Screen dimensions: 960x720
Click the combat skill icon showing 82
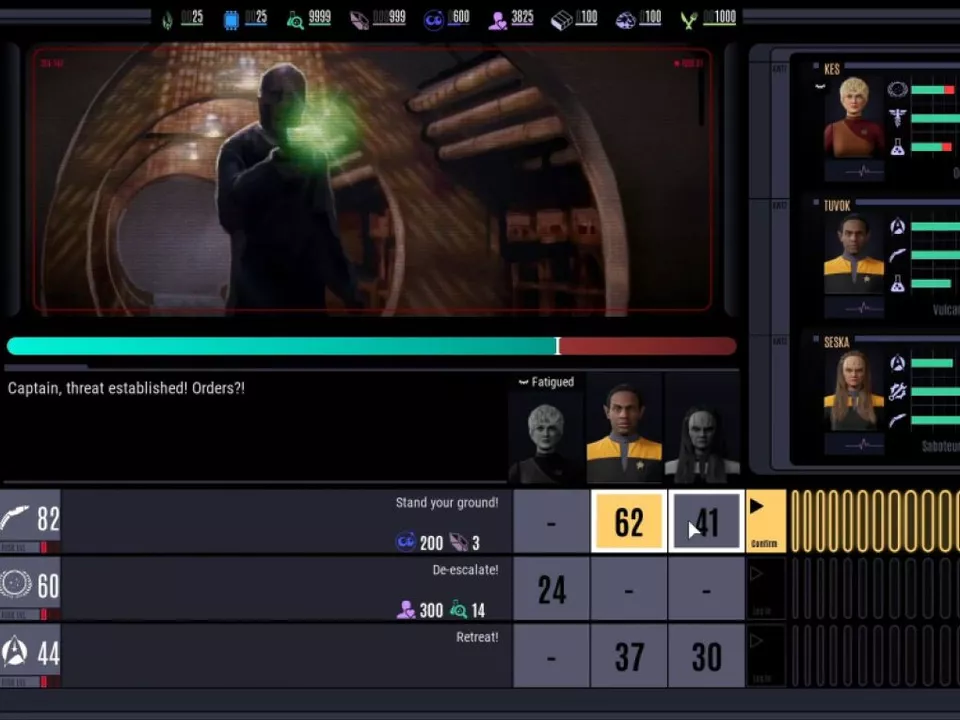[15, 518]
